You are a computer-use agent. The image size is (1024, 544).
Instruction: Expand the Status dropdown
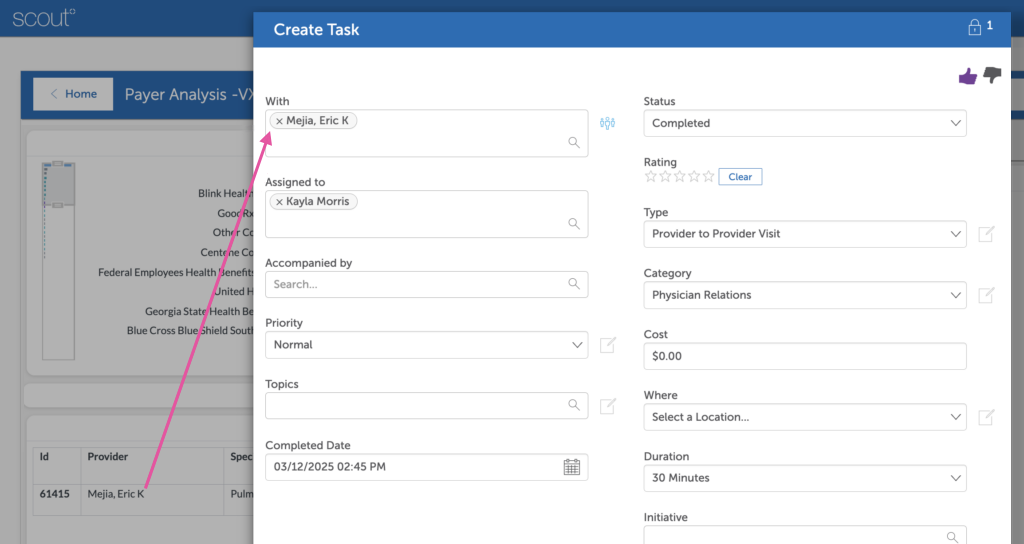(x=804, y=123)
